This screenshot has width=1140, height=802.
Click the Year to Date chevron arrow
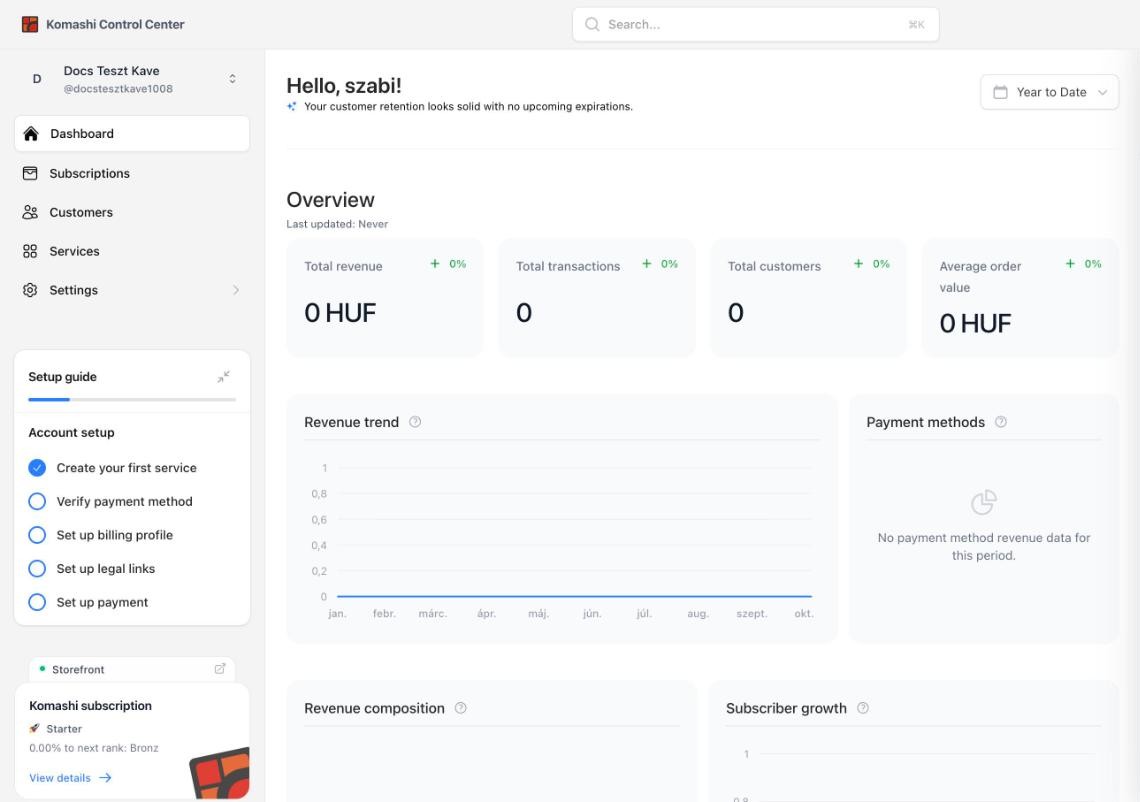[x=1102, y=92]
